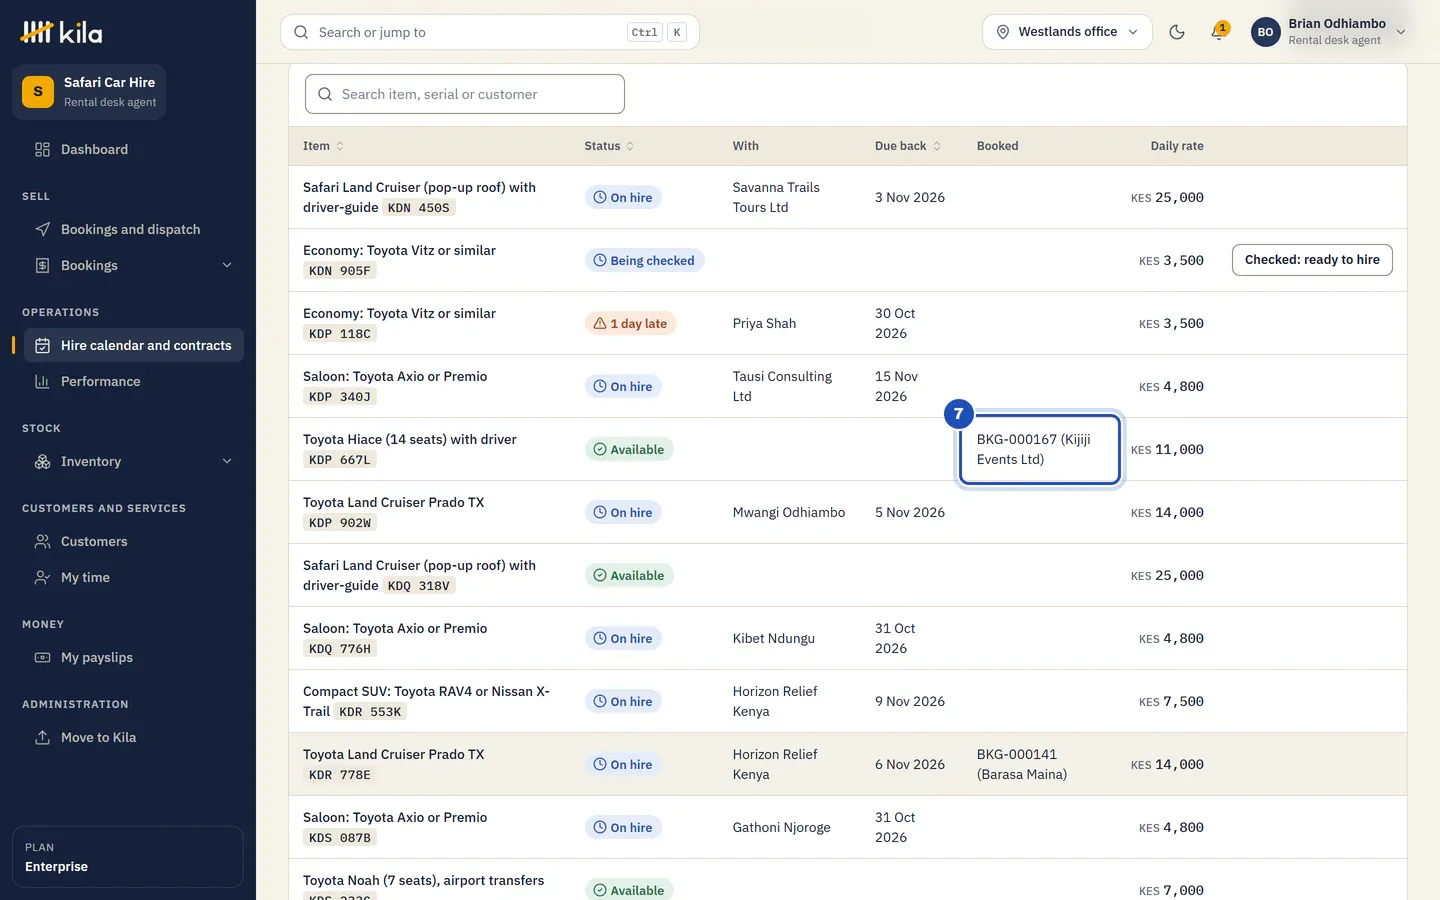This screenshot has width=1440, height=900.
Task: Open Dashboard in the sidebar
Action: (134, 150)
